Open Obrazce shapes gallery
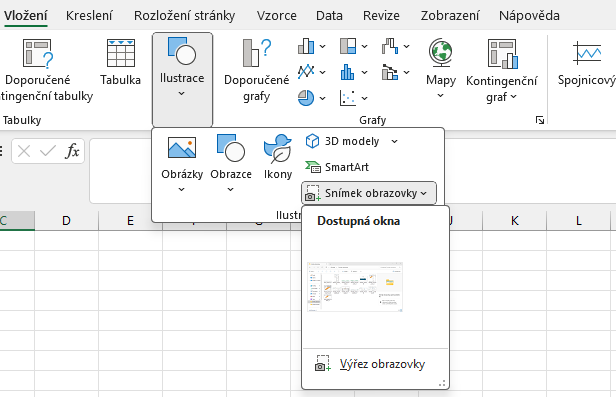The image size is (616, 397). (x=231, y=164)
